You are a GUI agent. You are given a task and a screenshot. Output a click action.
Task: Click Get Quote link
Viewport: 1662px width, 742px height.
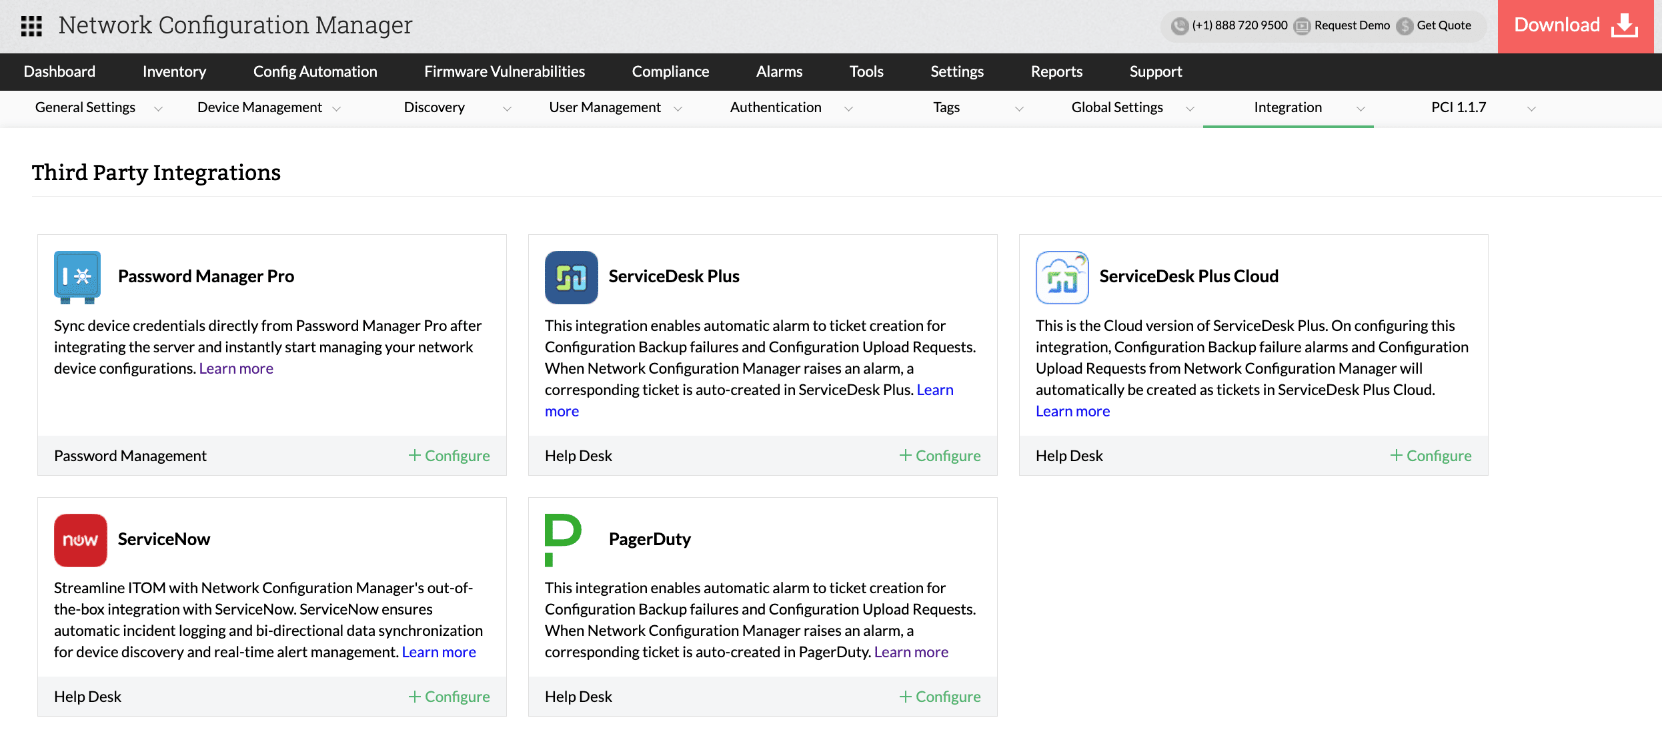pyautogui.click(x=1444, y=26)
